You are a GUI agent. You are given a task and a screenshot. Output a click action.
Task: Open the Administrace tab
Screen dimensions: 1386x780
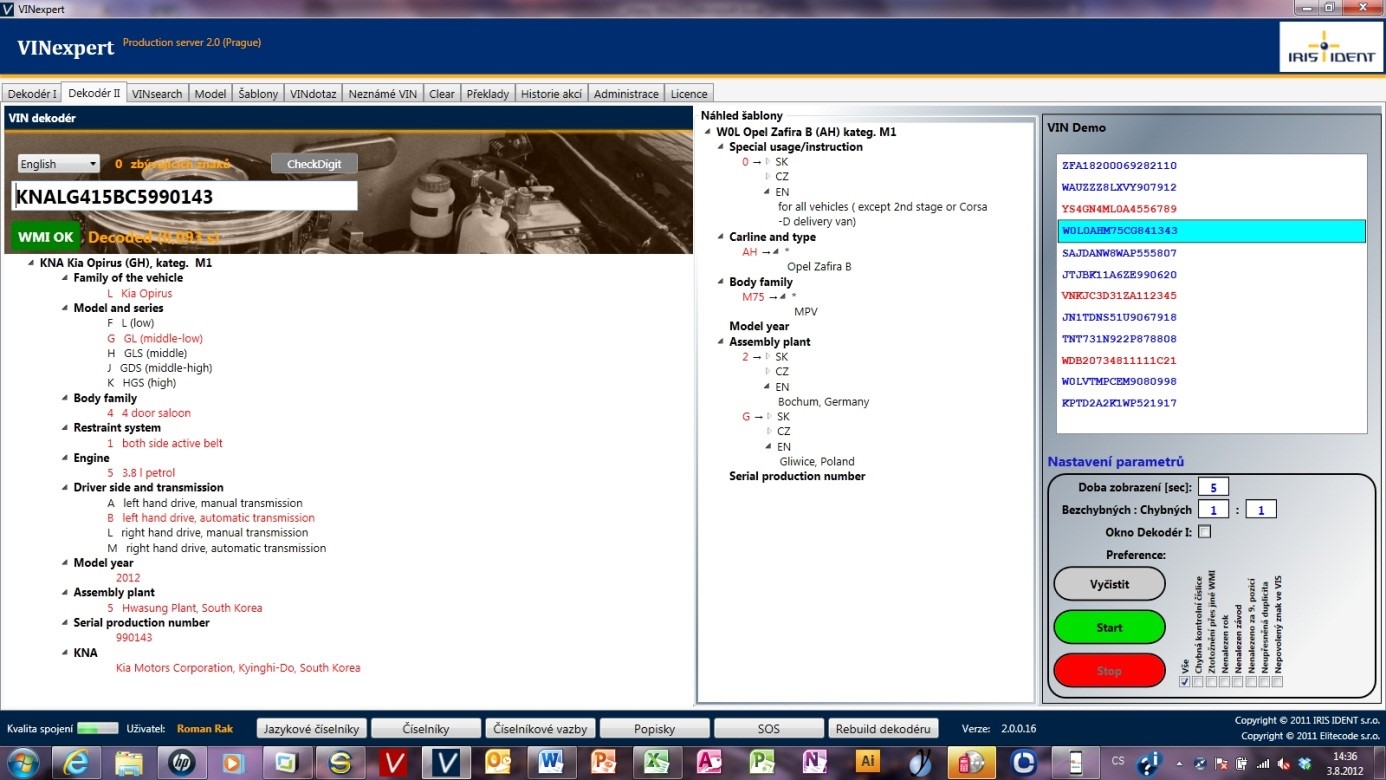[x=626, y=94]
